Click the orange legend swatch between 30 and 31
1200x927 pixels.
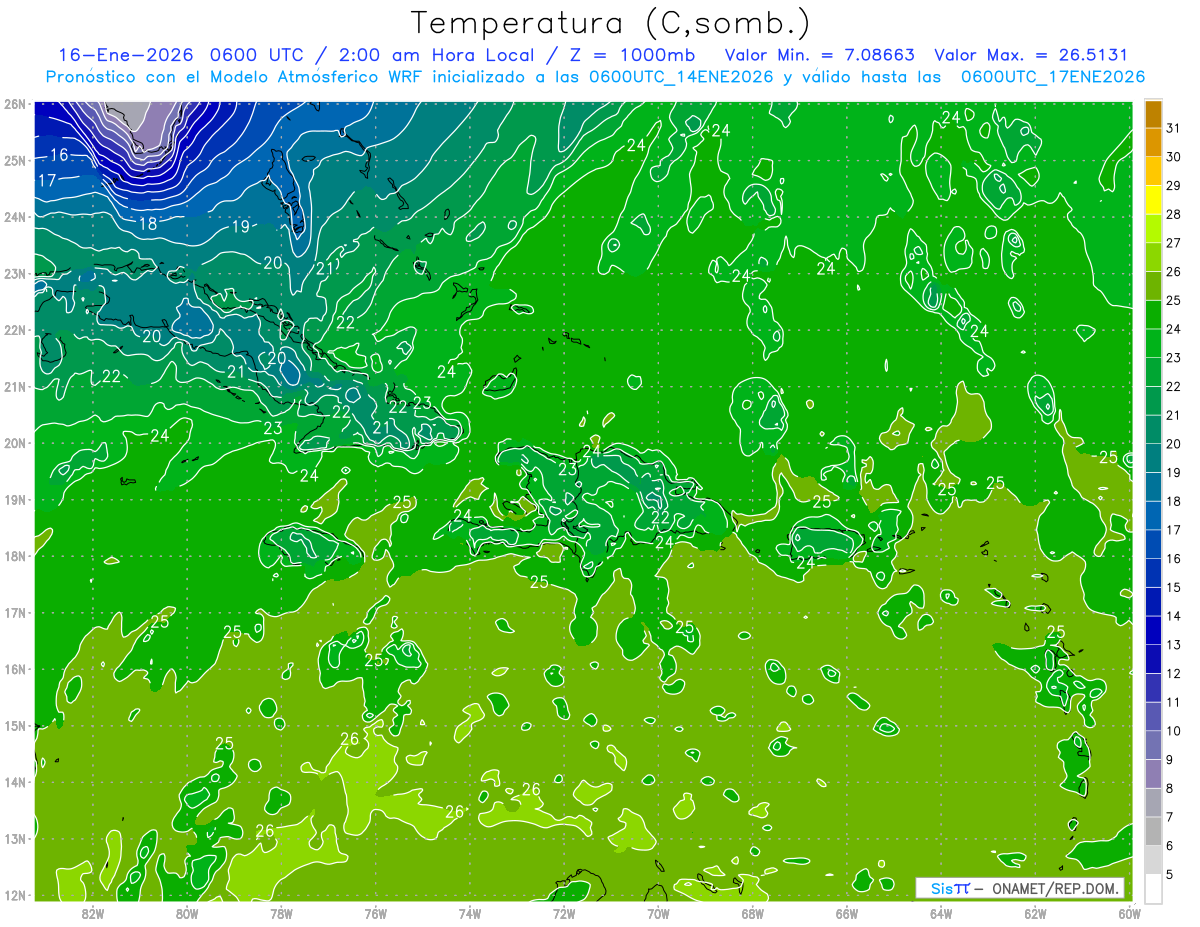coord(1153,143)
